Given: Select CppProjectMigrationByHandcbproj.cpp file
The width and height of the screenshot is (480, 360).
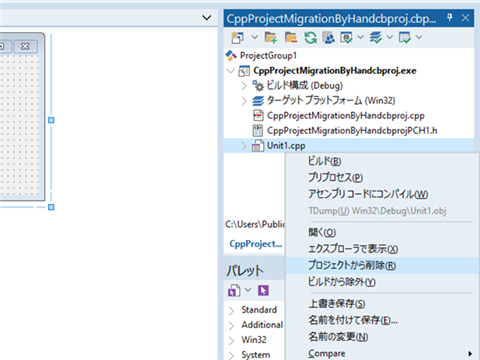Looking at the screenshot, I should (x=346, y=116).
